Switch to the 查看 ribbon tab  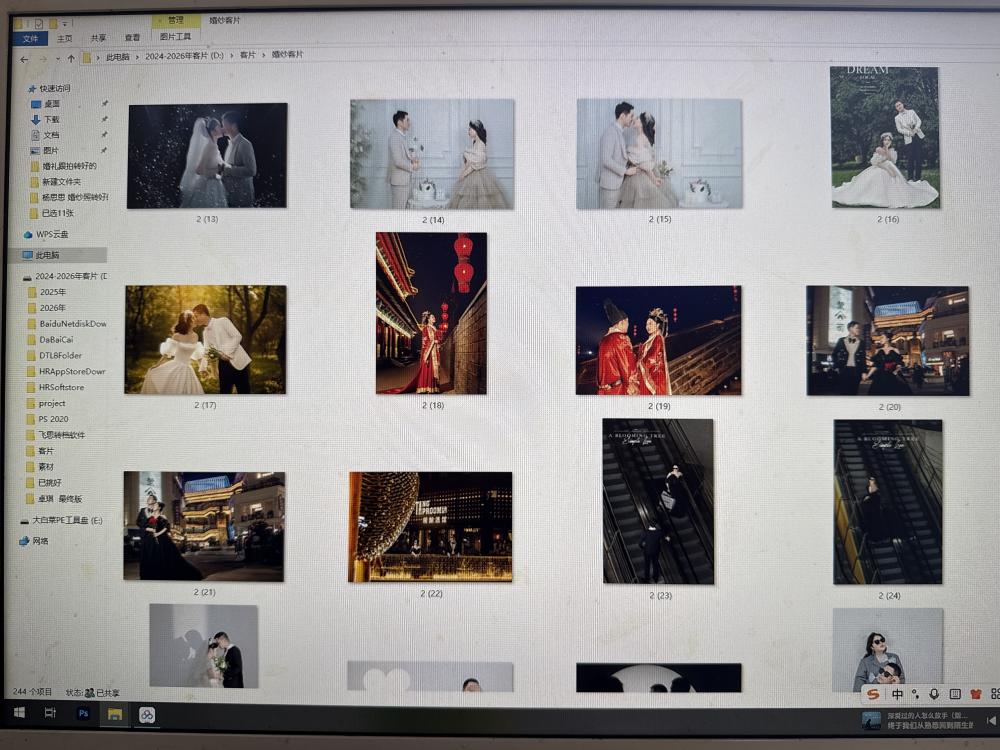[132, 38]
